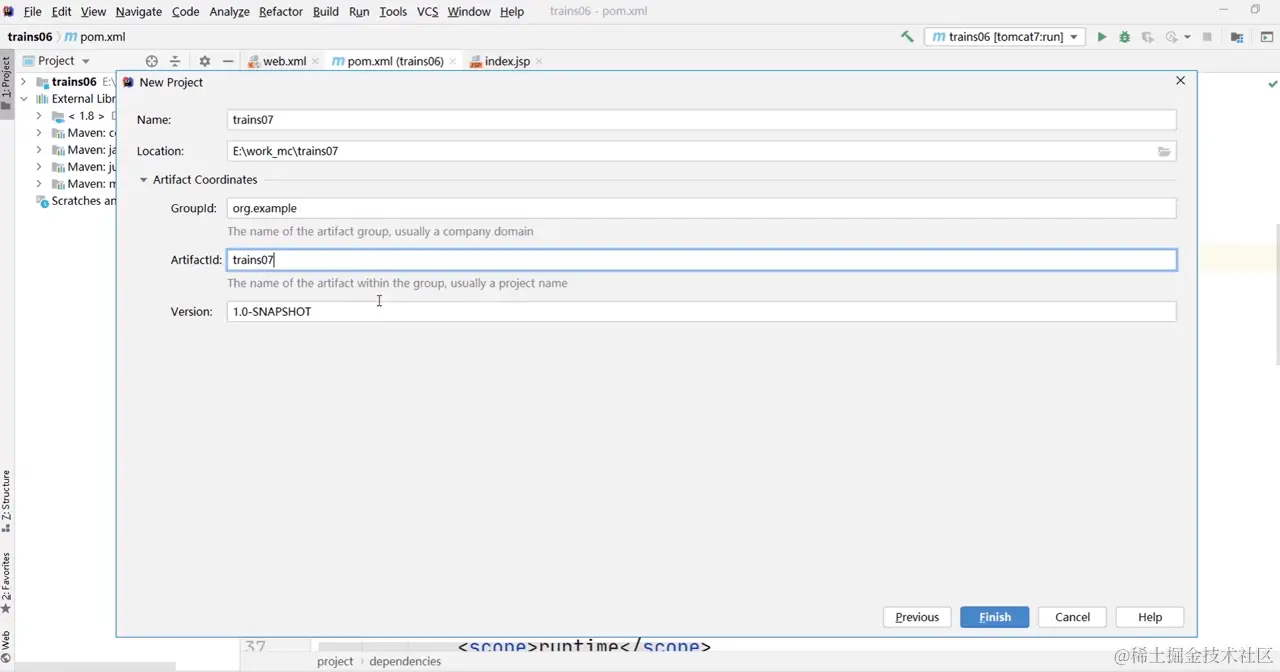Viewport: 1280px width, 672px height.
Task: Click the IntelliJ logo in the title bar
Action: (9, 11)
